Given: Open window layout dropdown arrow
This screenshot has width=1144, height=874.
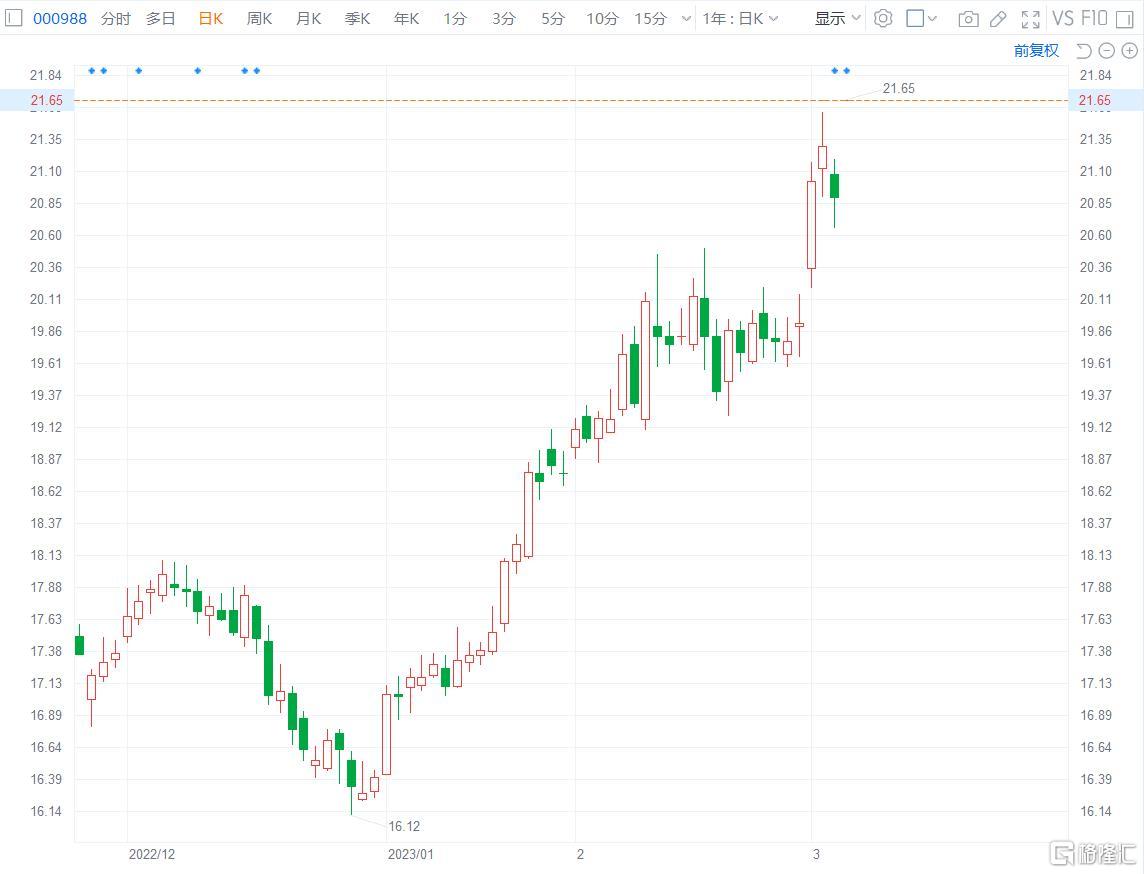Looking at the screenshot, I should click(x=933, y=18).
